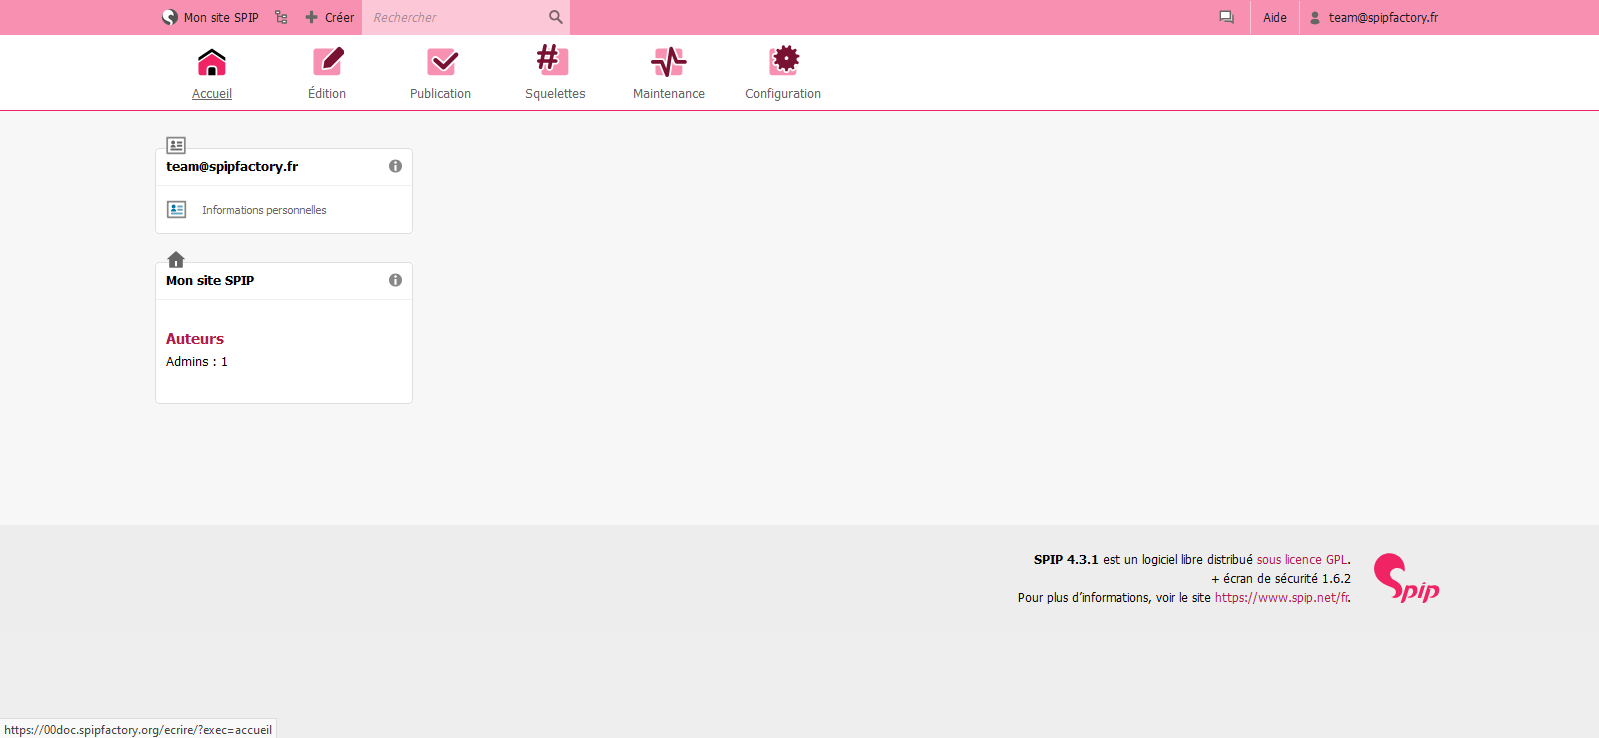Click the ID card icon above the team@spipfactory.fr box

[x=176, y=145]
